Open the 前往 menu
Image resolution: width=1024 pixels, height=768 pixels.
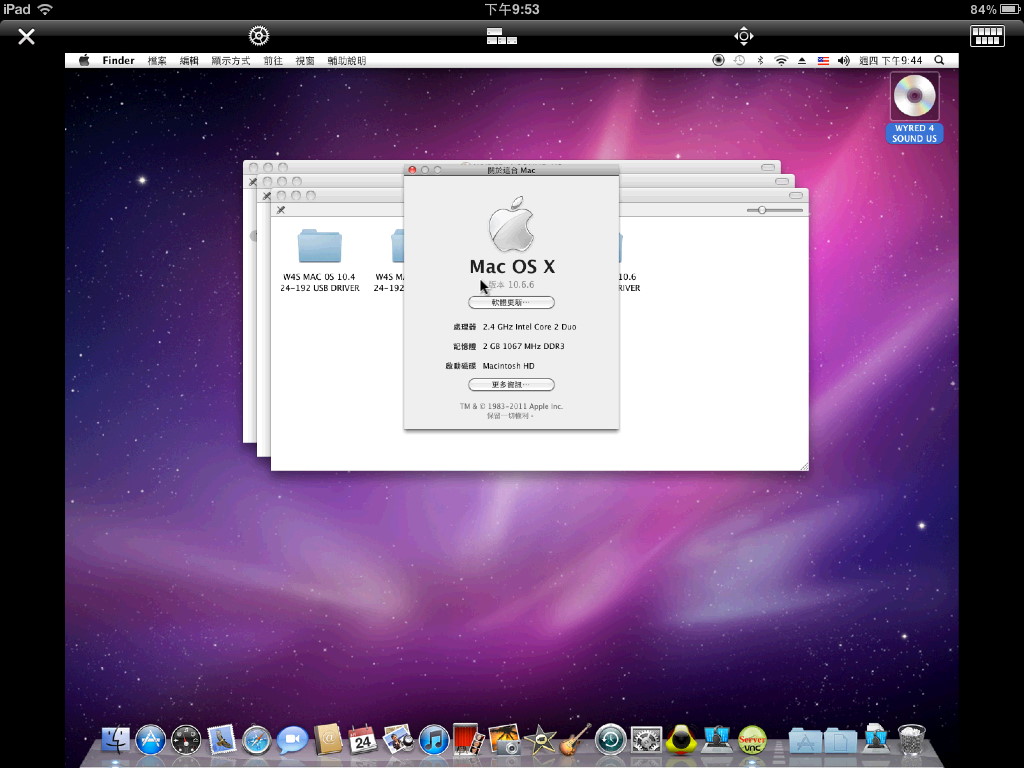(x=273, y=61)
